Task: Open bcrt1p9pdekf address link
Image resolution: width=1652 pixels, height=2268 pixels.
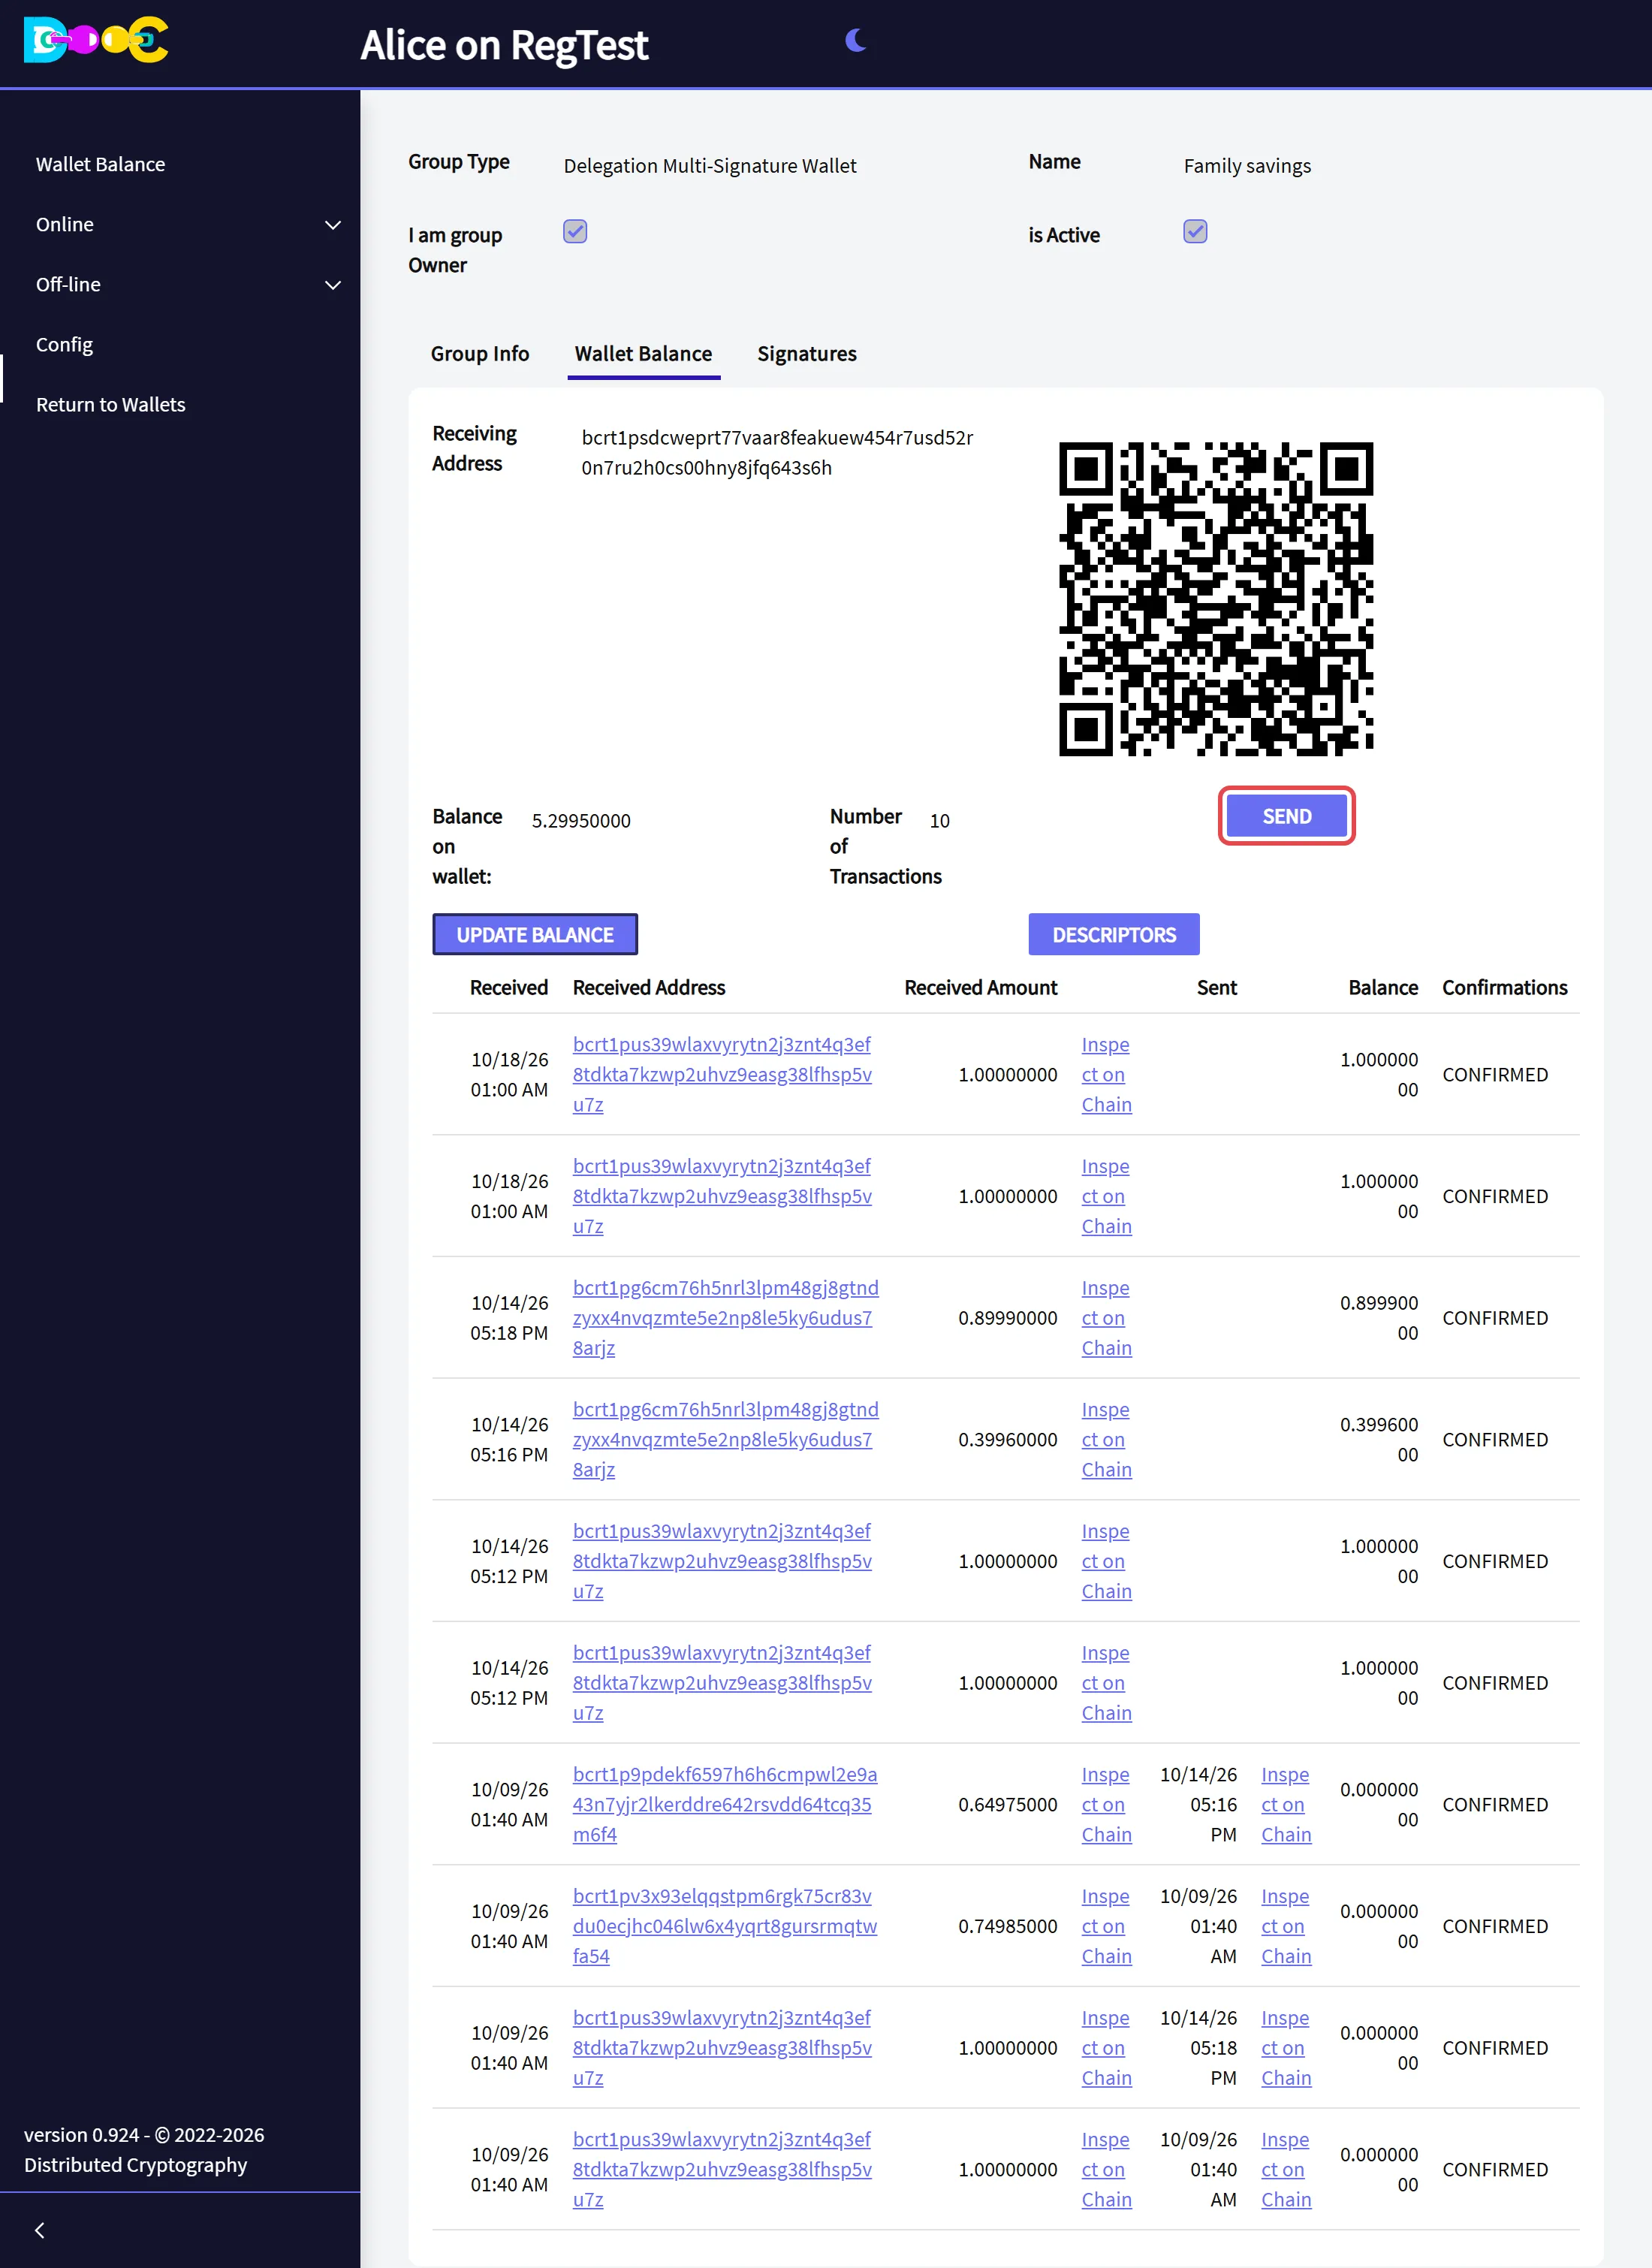Action: click(x=725, y=1805)
